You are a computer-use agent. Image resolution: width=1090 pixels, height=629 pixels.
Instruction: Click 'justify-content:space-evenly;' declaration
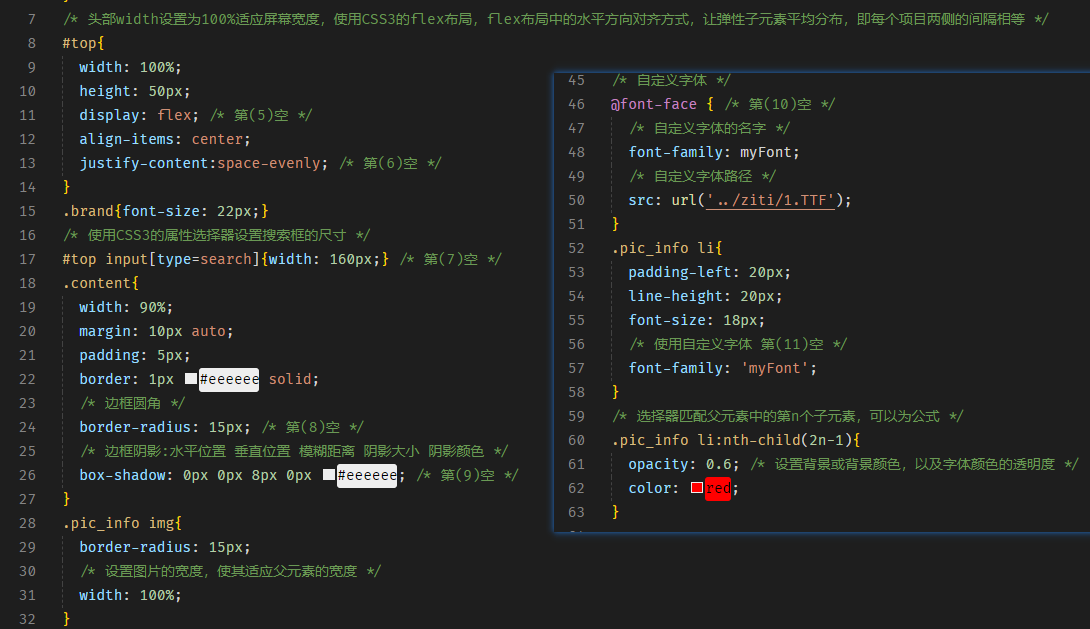pyautogui.click(x=204, y=163)
